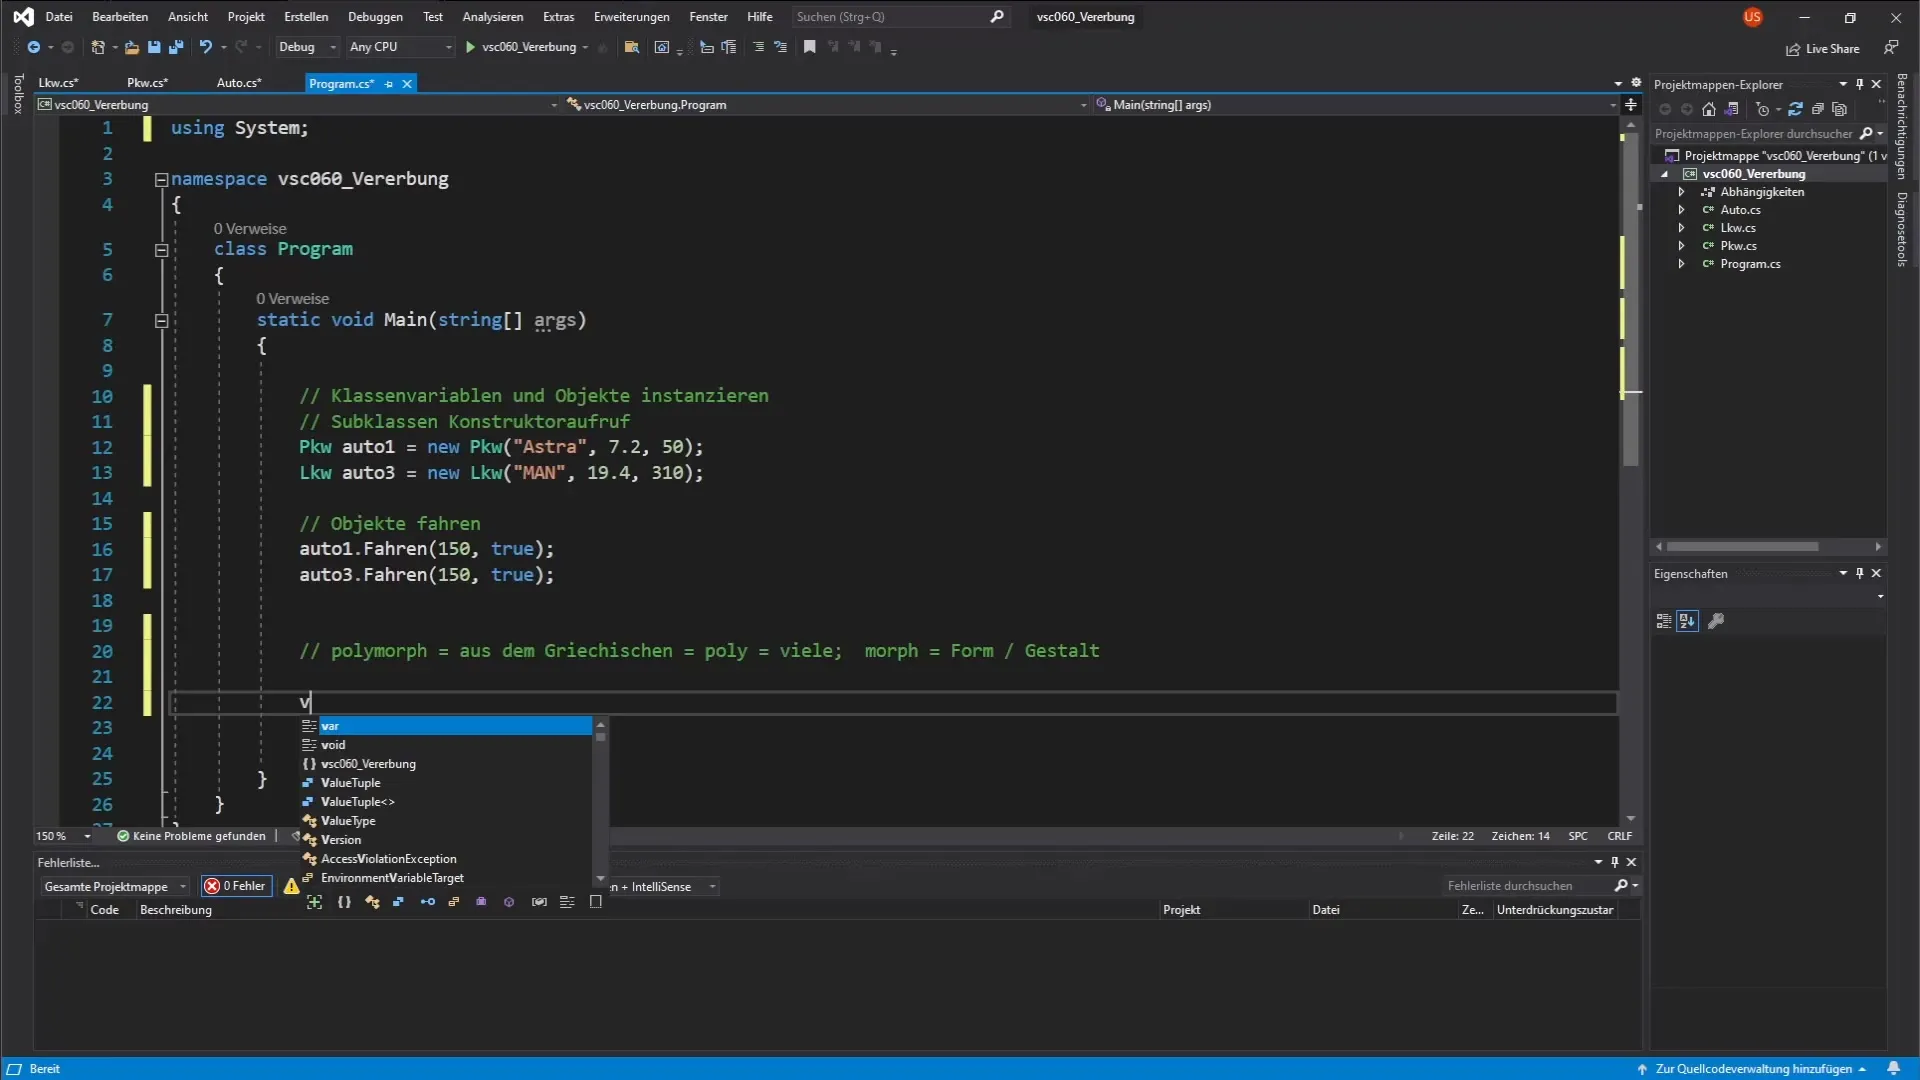This screenshot has height=1080, width=1920.
Task: Open the Gesamte Projektmappe scope dropdown
Action: pyautogui.click(x=115, y=886)
